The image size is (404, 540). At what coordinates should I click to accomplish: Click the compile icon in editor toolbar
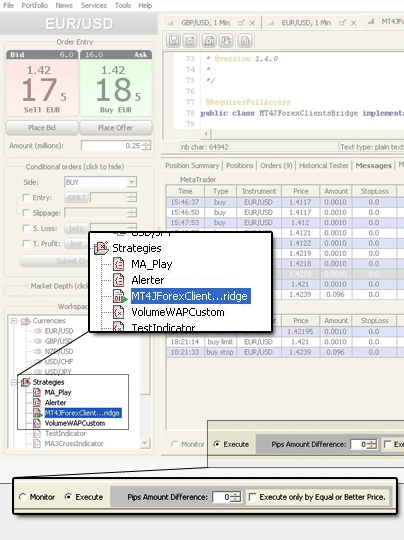[x=209, y=41]
